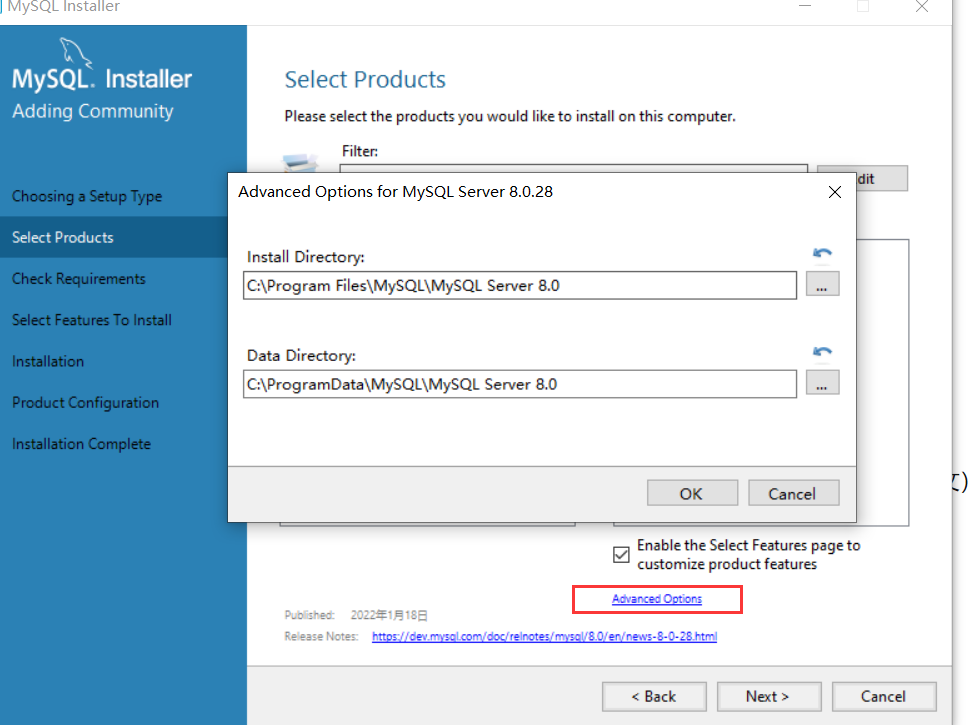The height and width of the screenshot is (725, 970).
Task: Minimize the MySQL Installer window
Action: pyautogui.click(x=805, y=6)
